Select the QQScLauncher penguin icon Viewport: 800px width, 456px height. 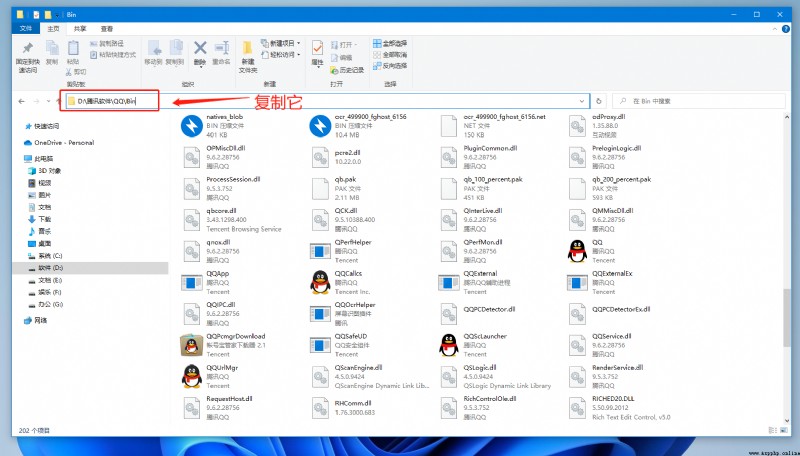(448, 345)
